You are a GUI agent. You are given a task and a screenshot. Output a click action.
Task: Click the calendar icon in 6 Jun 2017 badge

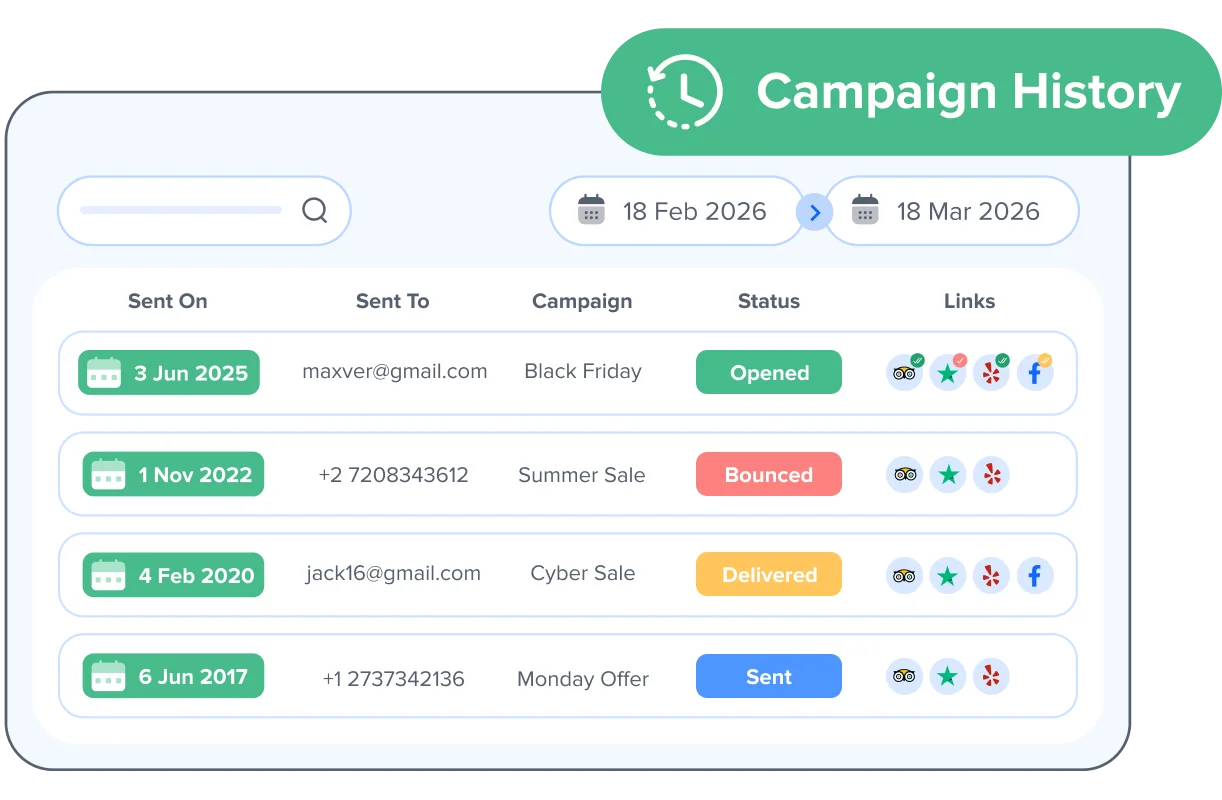coord(108,676)
